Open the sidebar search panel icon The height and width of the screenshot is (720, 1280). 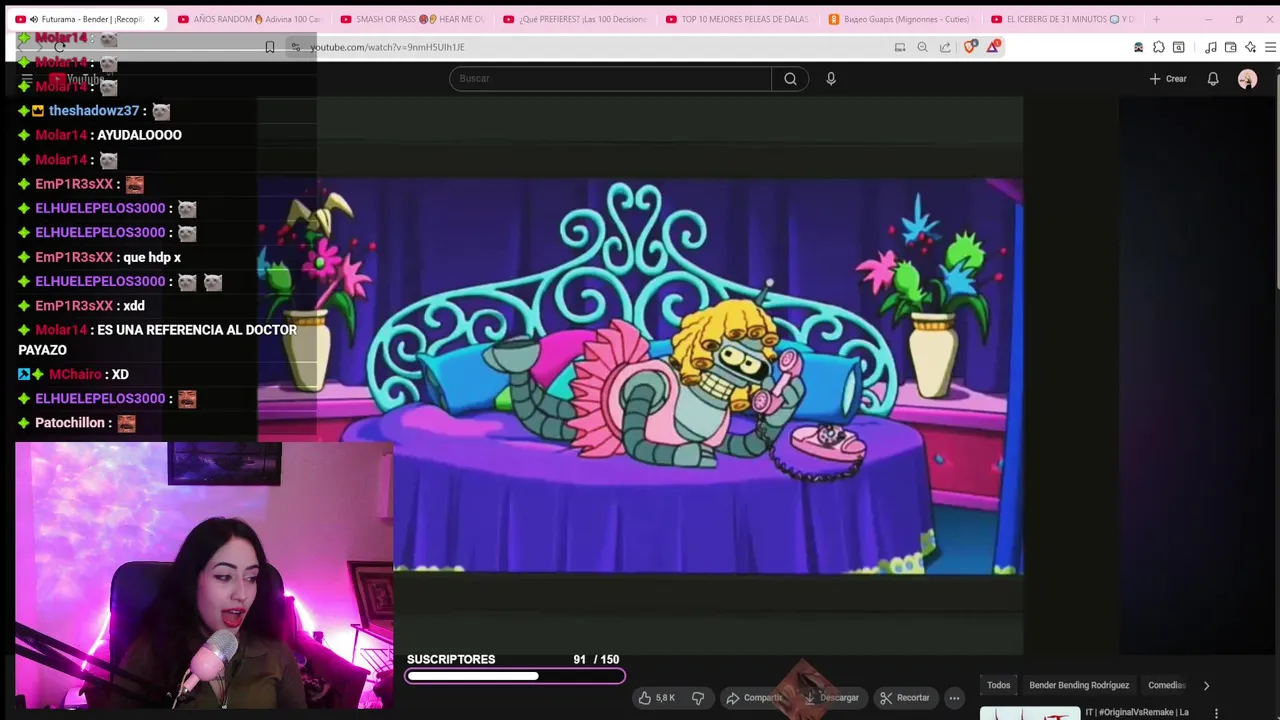1178,47
